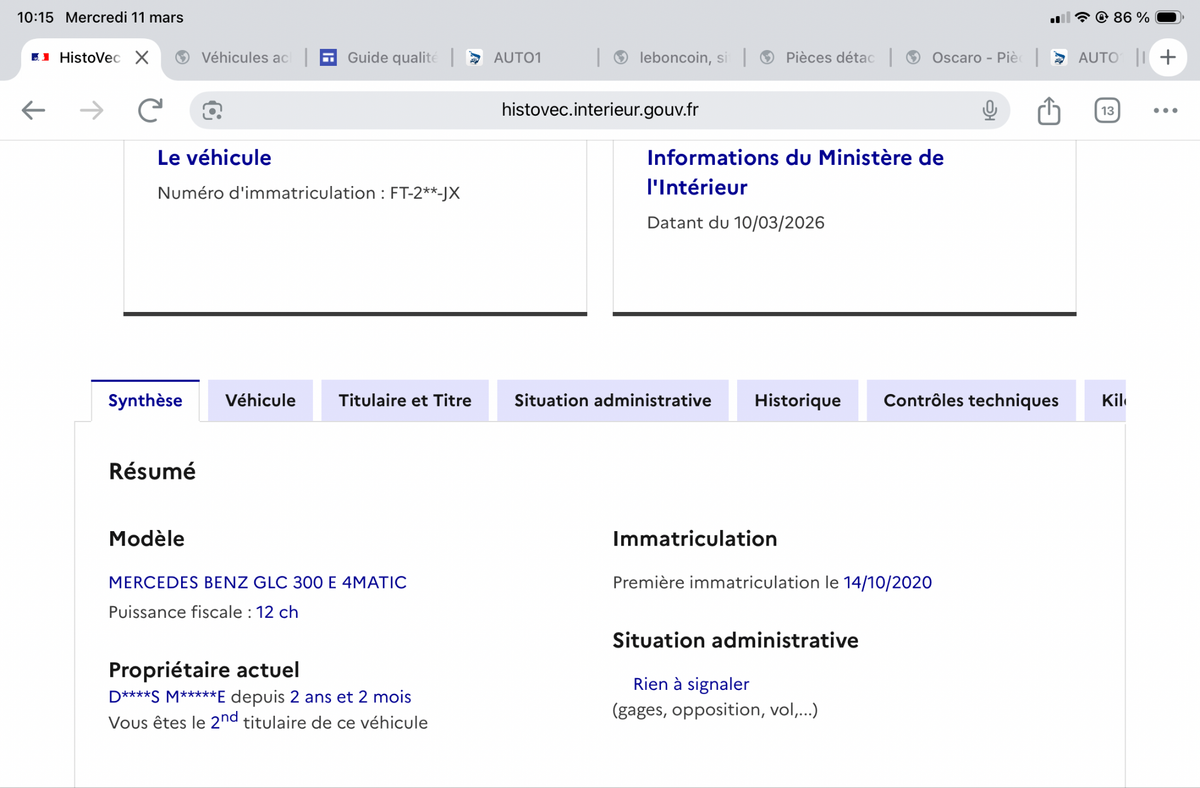
Task: Switch to the Véhicule tab
Action: (x=260, y=400)
